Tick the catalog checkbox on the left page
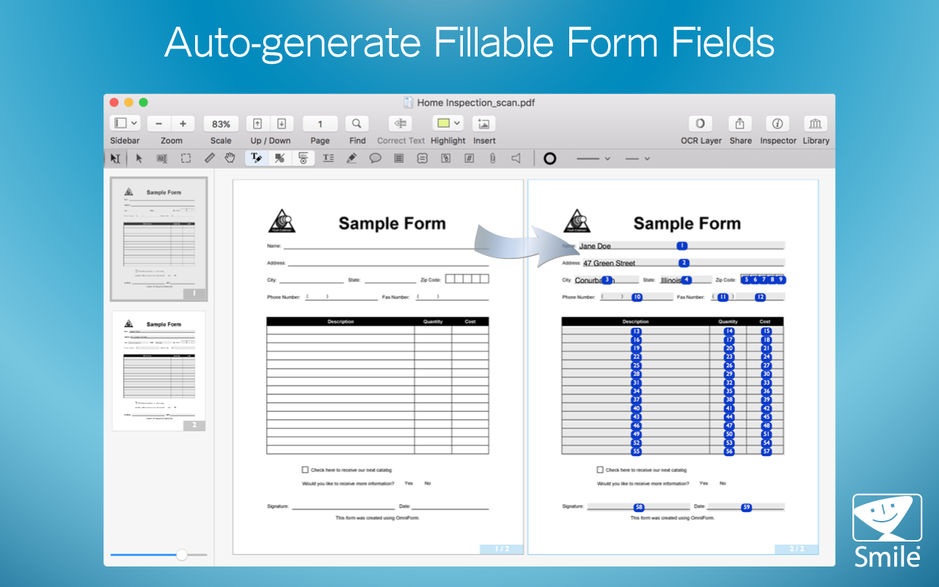Image resolution: width=939 pixels, height=587 pixels. pyautogui.click(x=303, y=468)
